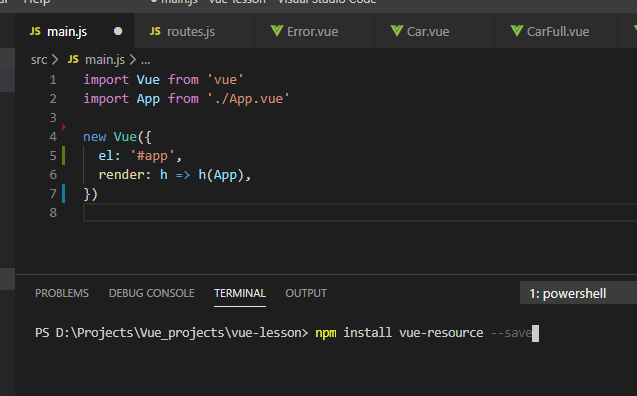Click the JS icon on main.js tab

[x=35, y=31]
